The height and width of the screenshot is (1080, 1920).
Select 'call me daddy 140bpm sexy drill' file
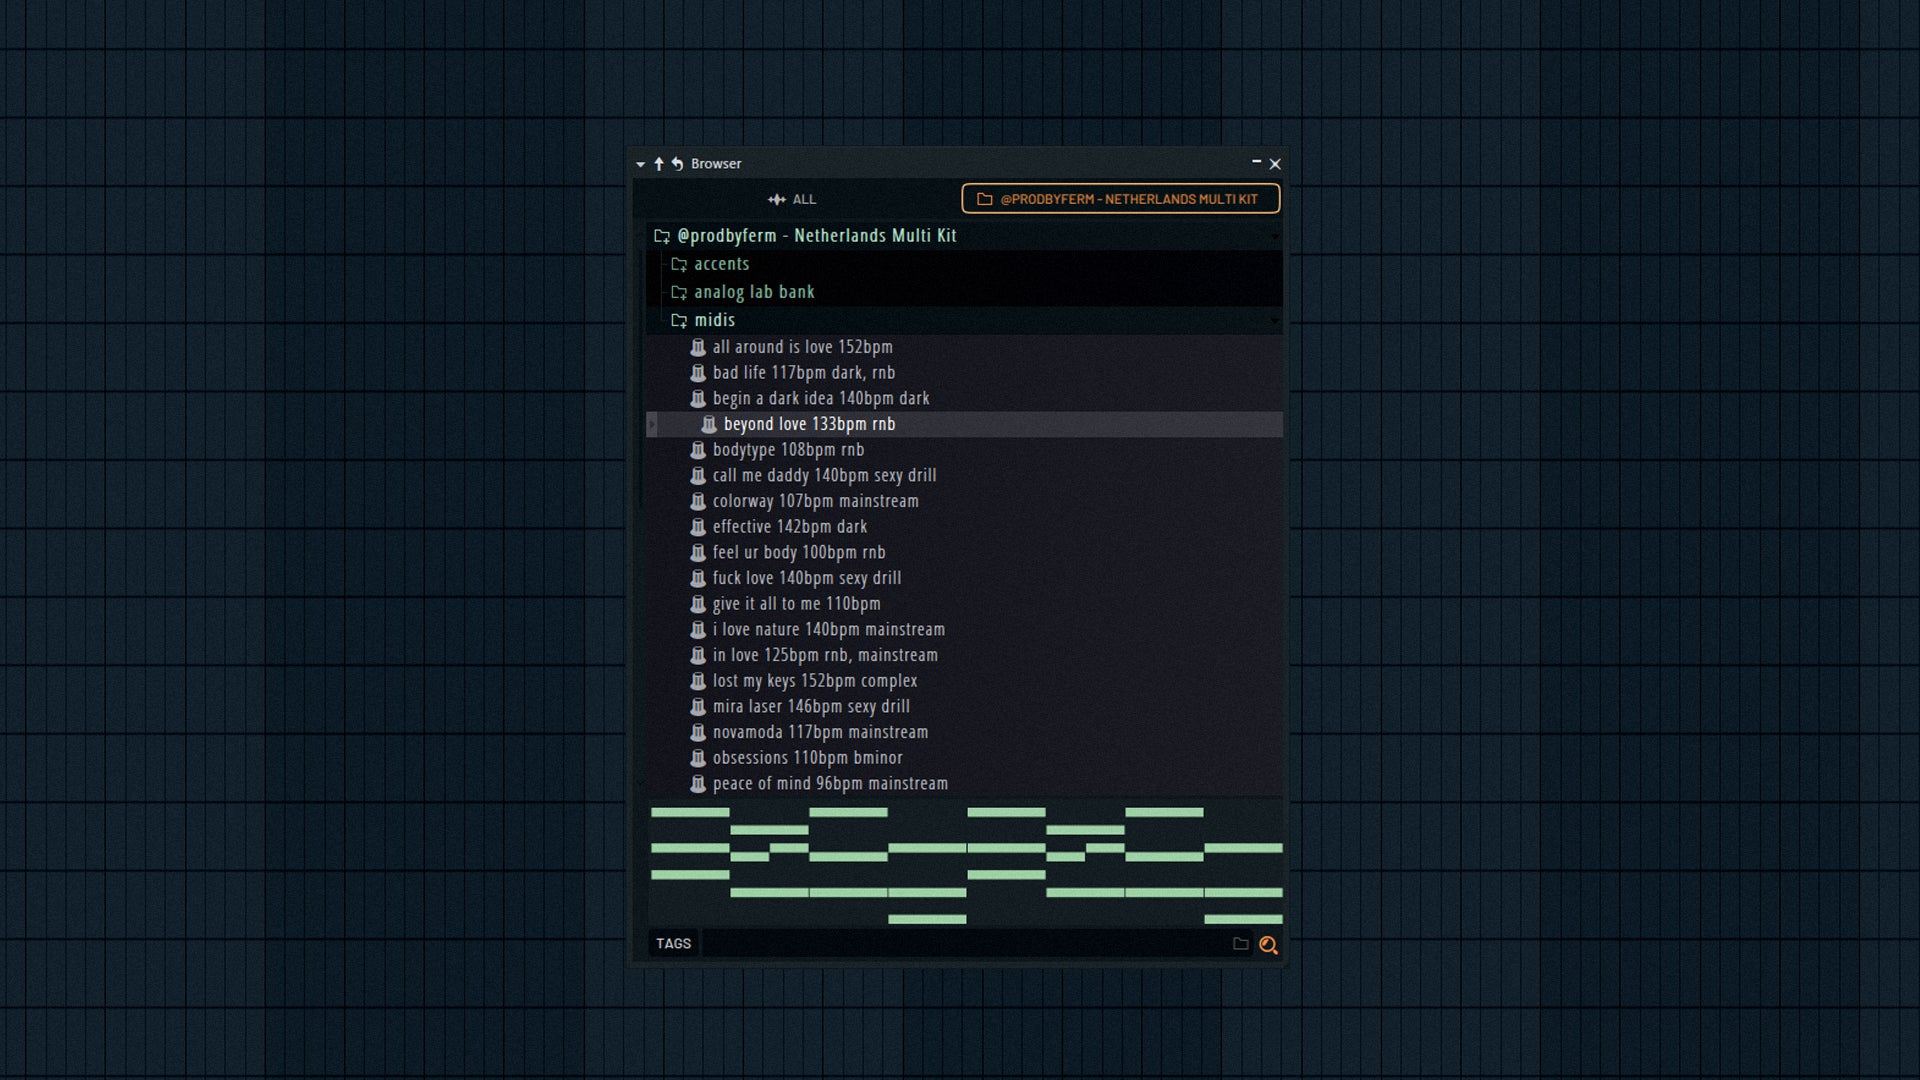click(964, 476)
